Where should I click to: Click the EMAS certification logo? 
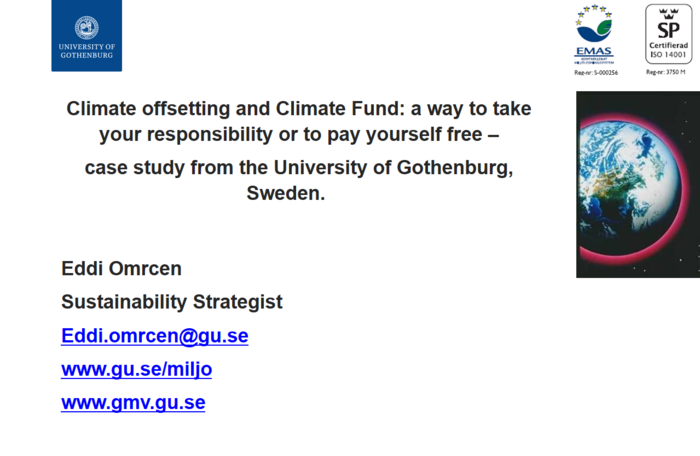pyautogui.click(x=594, y=35)
